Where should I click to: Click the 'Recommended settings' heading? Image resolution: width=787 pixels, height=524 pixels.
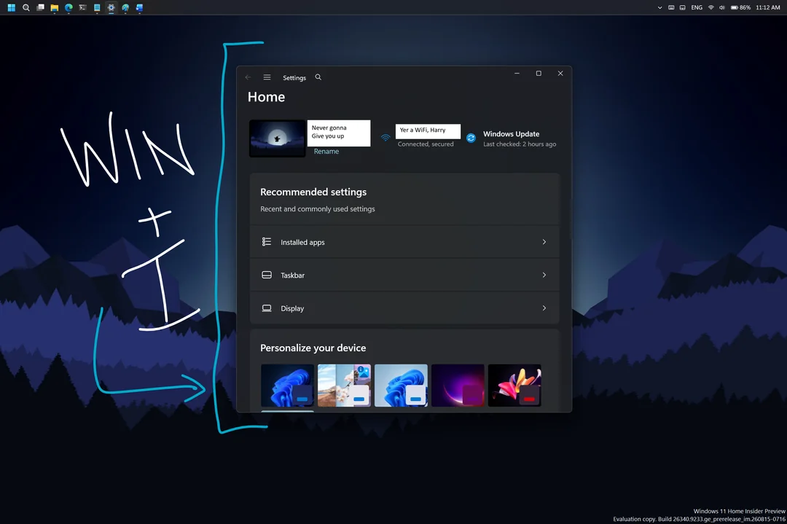point(313,192)
